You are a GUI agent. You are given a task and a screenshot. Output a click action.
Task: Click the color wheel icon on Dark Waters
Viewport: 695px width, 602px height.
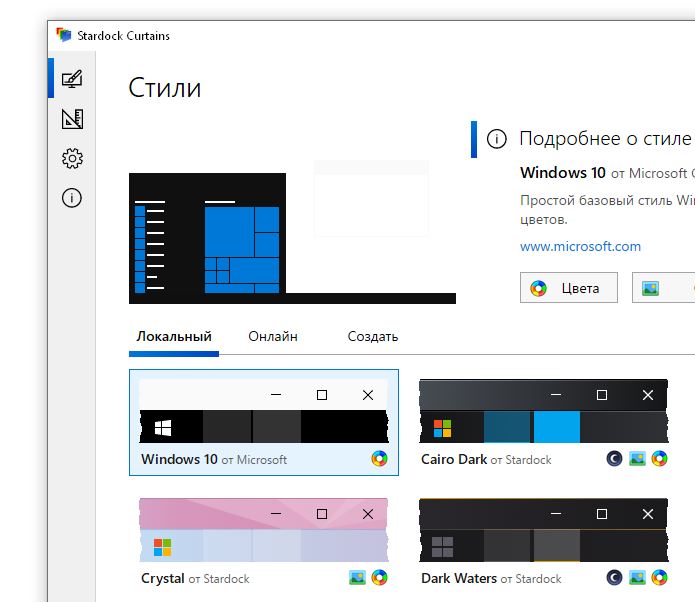(x=659, y=578)
